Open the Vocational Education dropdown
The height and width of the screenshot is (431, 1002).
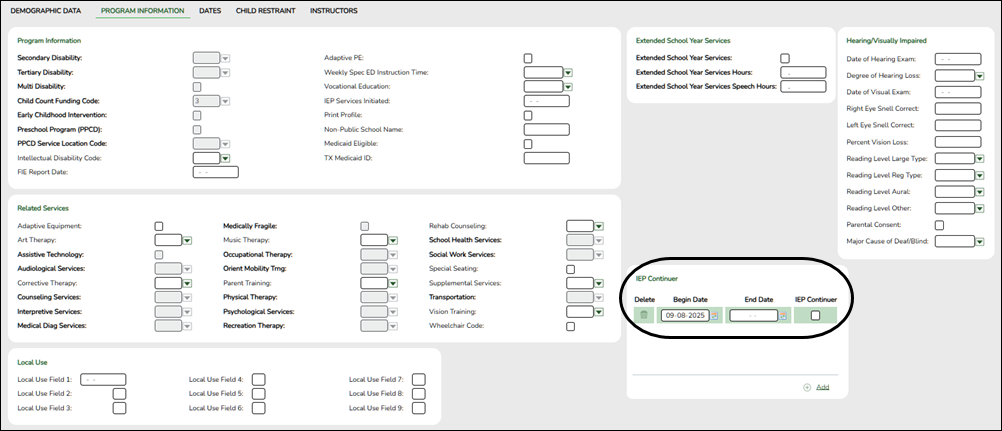point(567,87)
